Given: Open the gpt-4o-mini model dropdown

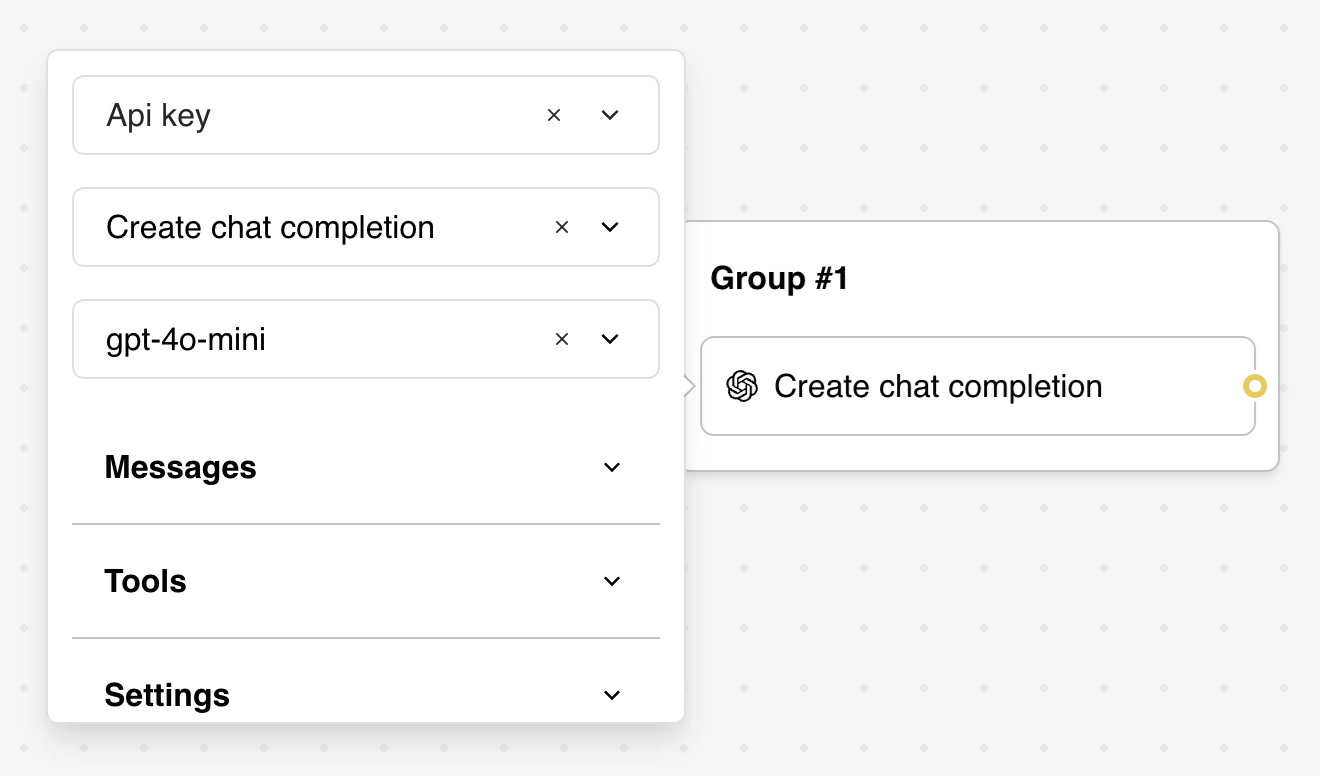Looking at the screenshot, I should pyautogui.click(x=610, y=339).
